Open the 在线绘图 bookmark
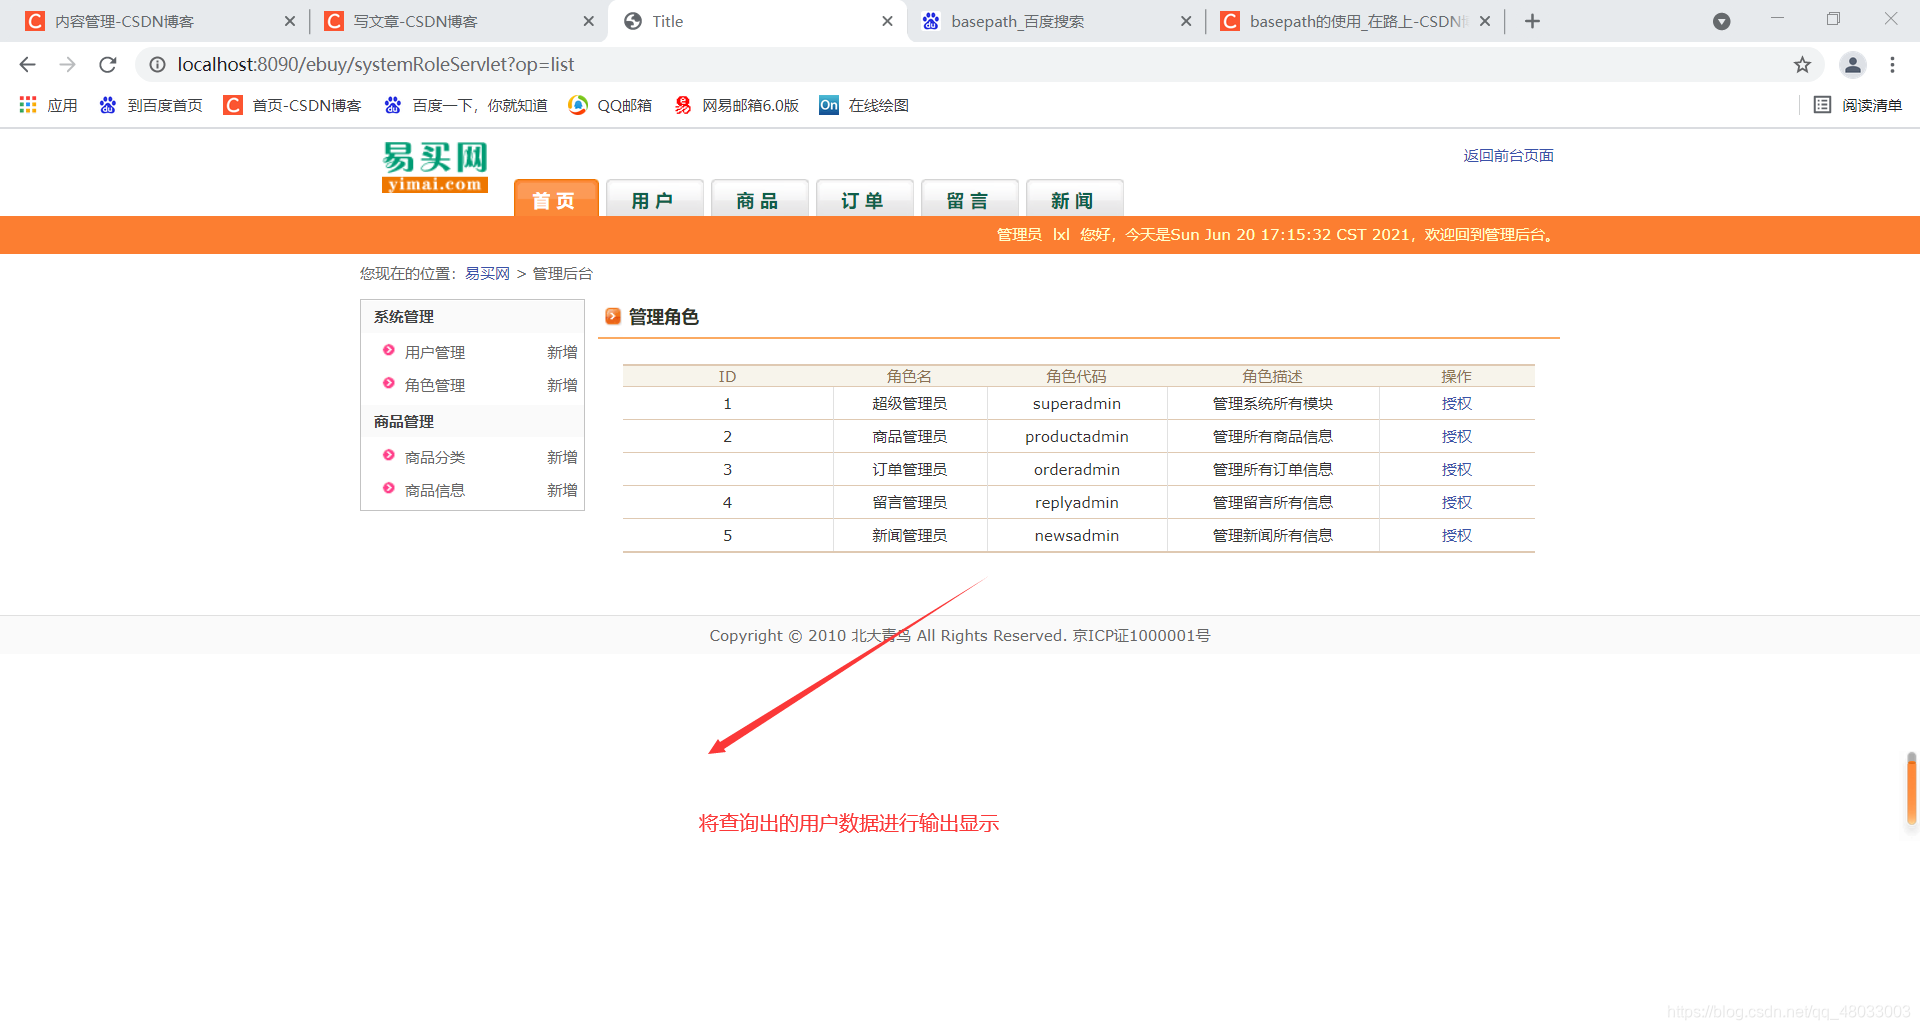The image size is (1920, 1030). click(x=864, y=105)
